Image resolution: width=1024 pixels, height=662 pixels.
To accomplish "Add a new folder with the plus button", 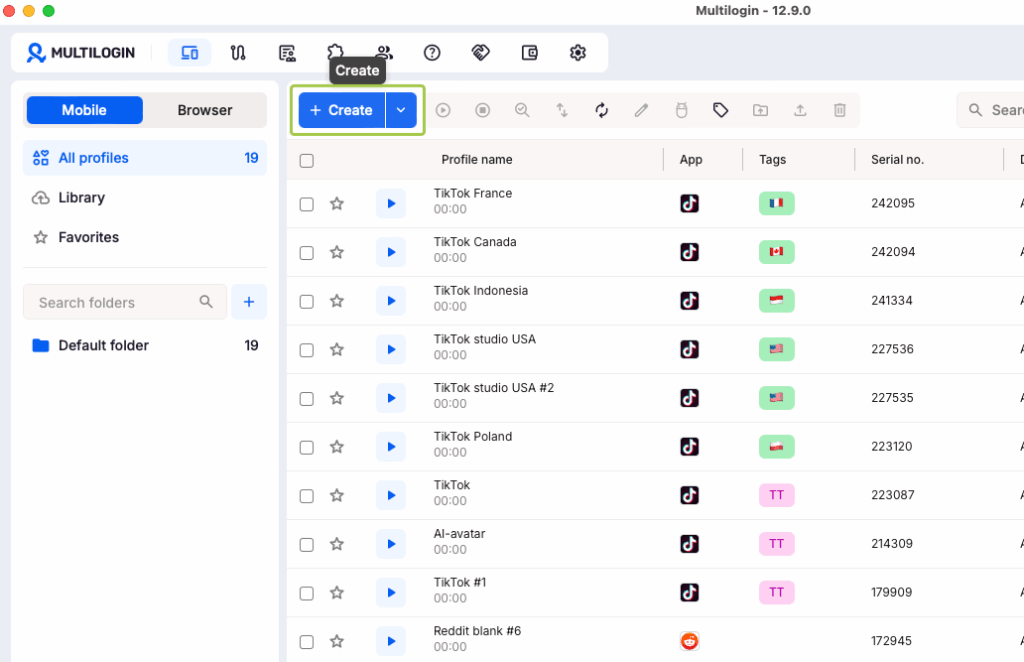I will tap(249, 302).
